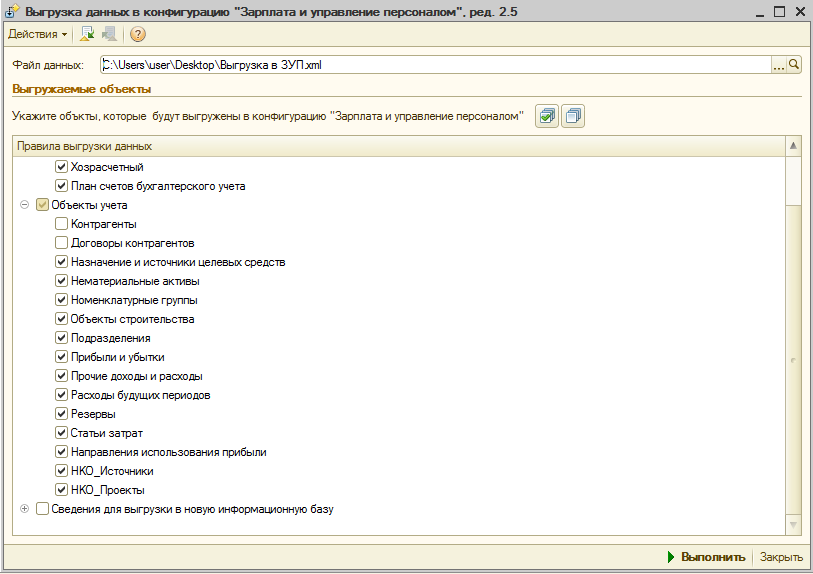This screenshot has height=574, width=813.
Task: Toggle the Объекты учета group checkbox
Action: pyautogui.click(x=42, y=205)
